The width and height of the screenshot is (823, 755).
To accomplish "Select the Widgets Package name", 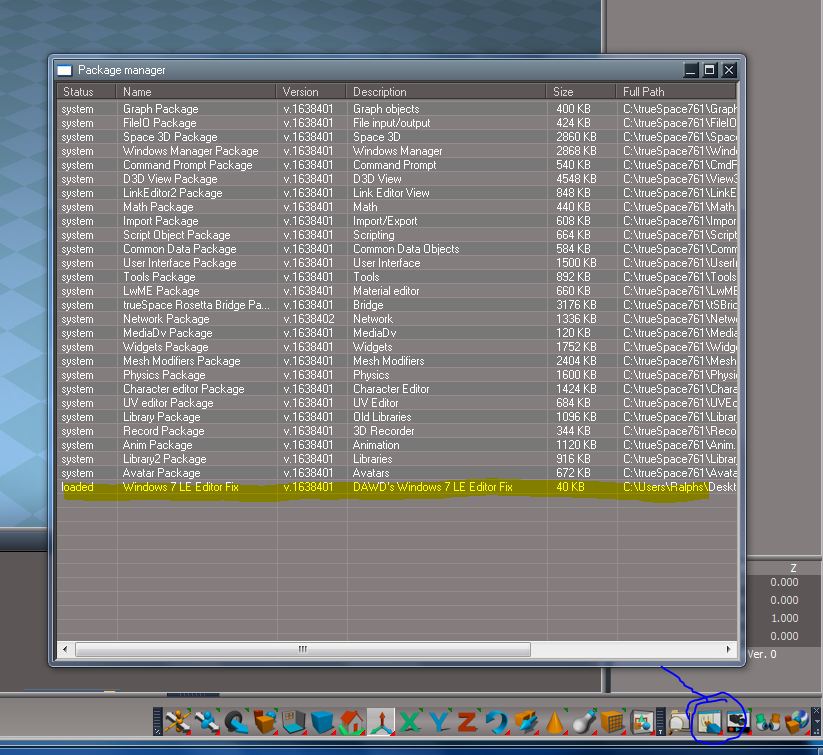I will coord(165,347).
